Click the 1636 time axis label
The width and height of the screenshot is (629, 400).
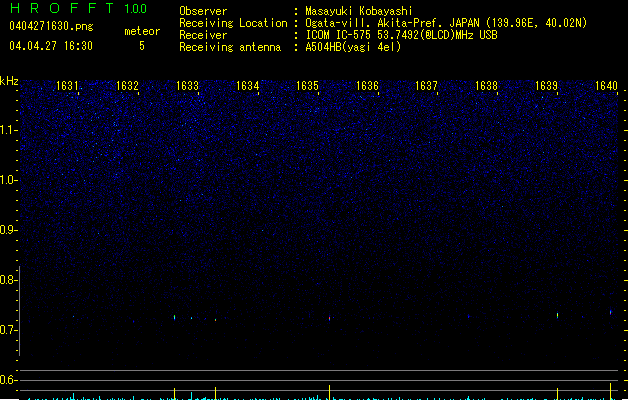click(367, 86)
